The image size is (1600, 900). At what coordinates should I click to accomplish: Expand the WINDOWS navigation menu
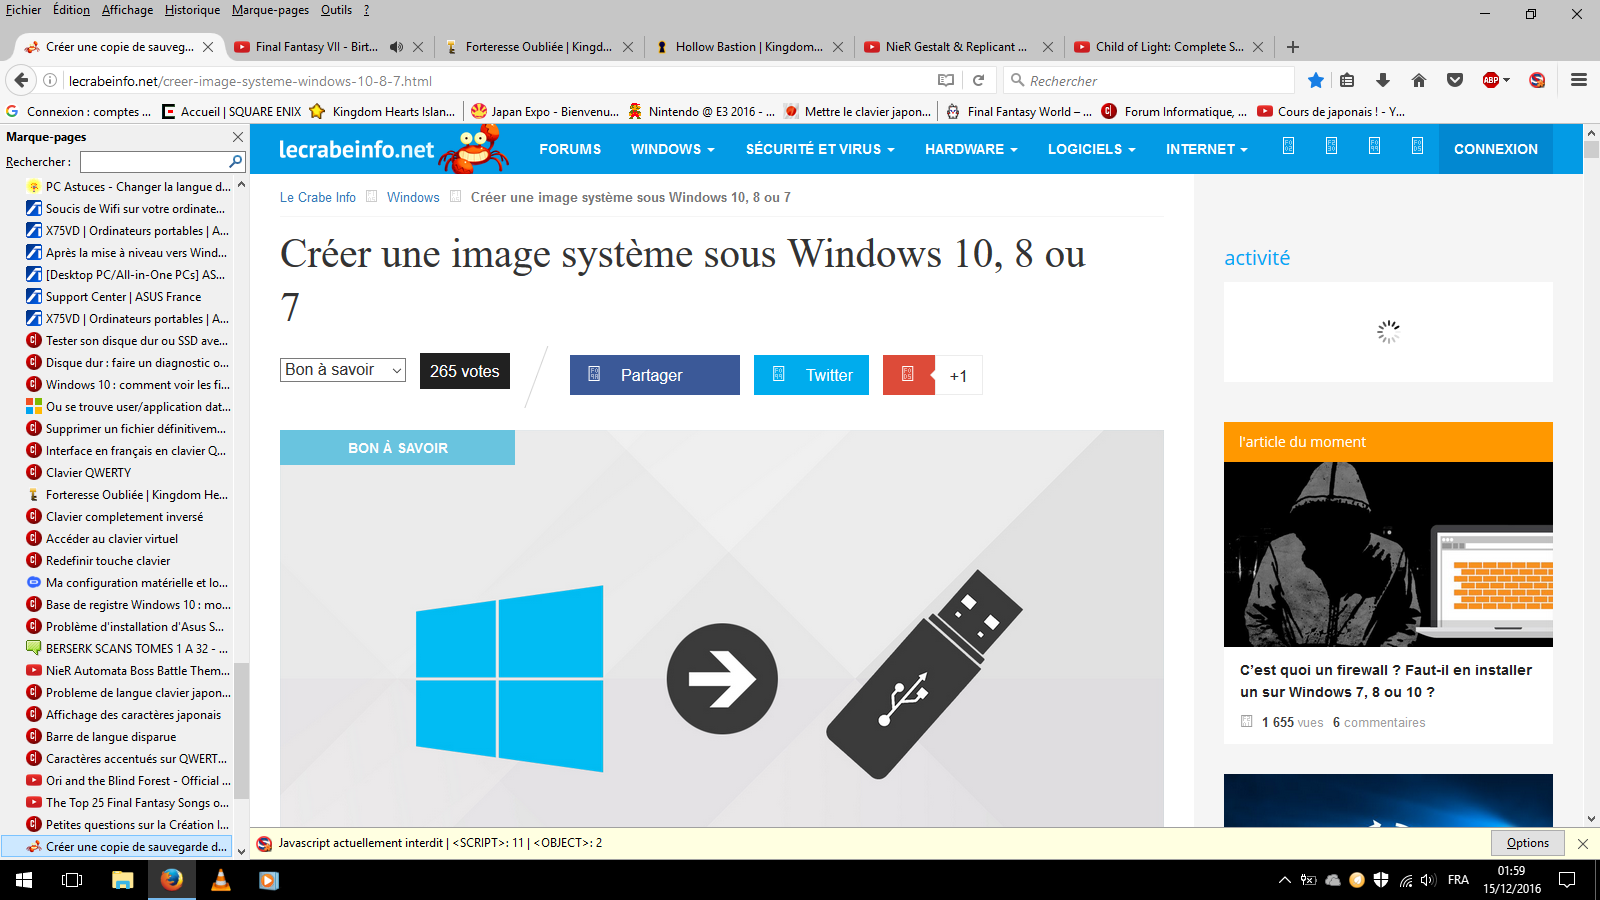[x=672, y=149]
